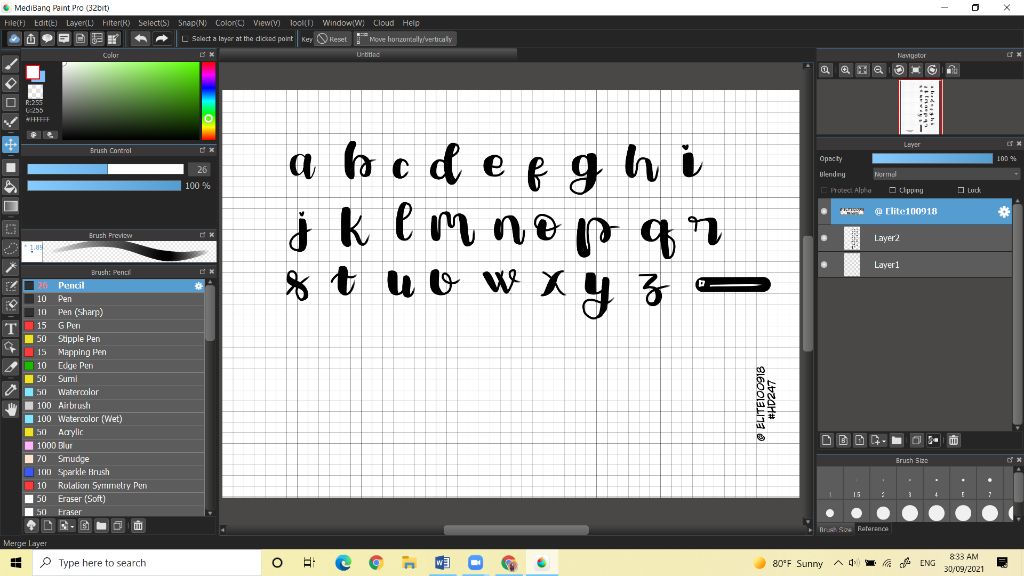Screen dimensions: 1024x576
Task: Open Microsoft Edge from the taskbar
Action: point(343,563)
